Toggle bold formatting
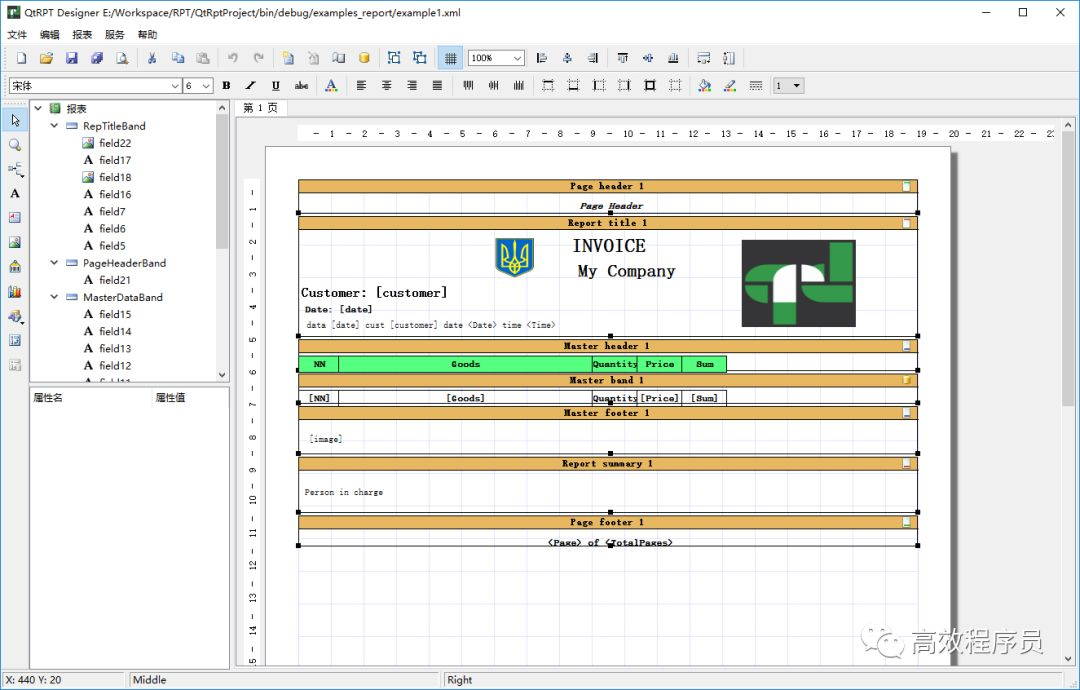Screen dimensions: 1080x690 pyautogui.click(x=226, y=85)
